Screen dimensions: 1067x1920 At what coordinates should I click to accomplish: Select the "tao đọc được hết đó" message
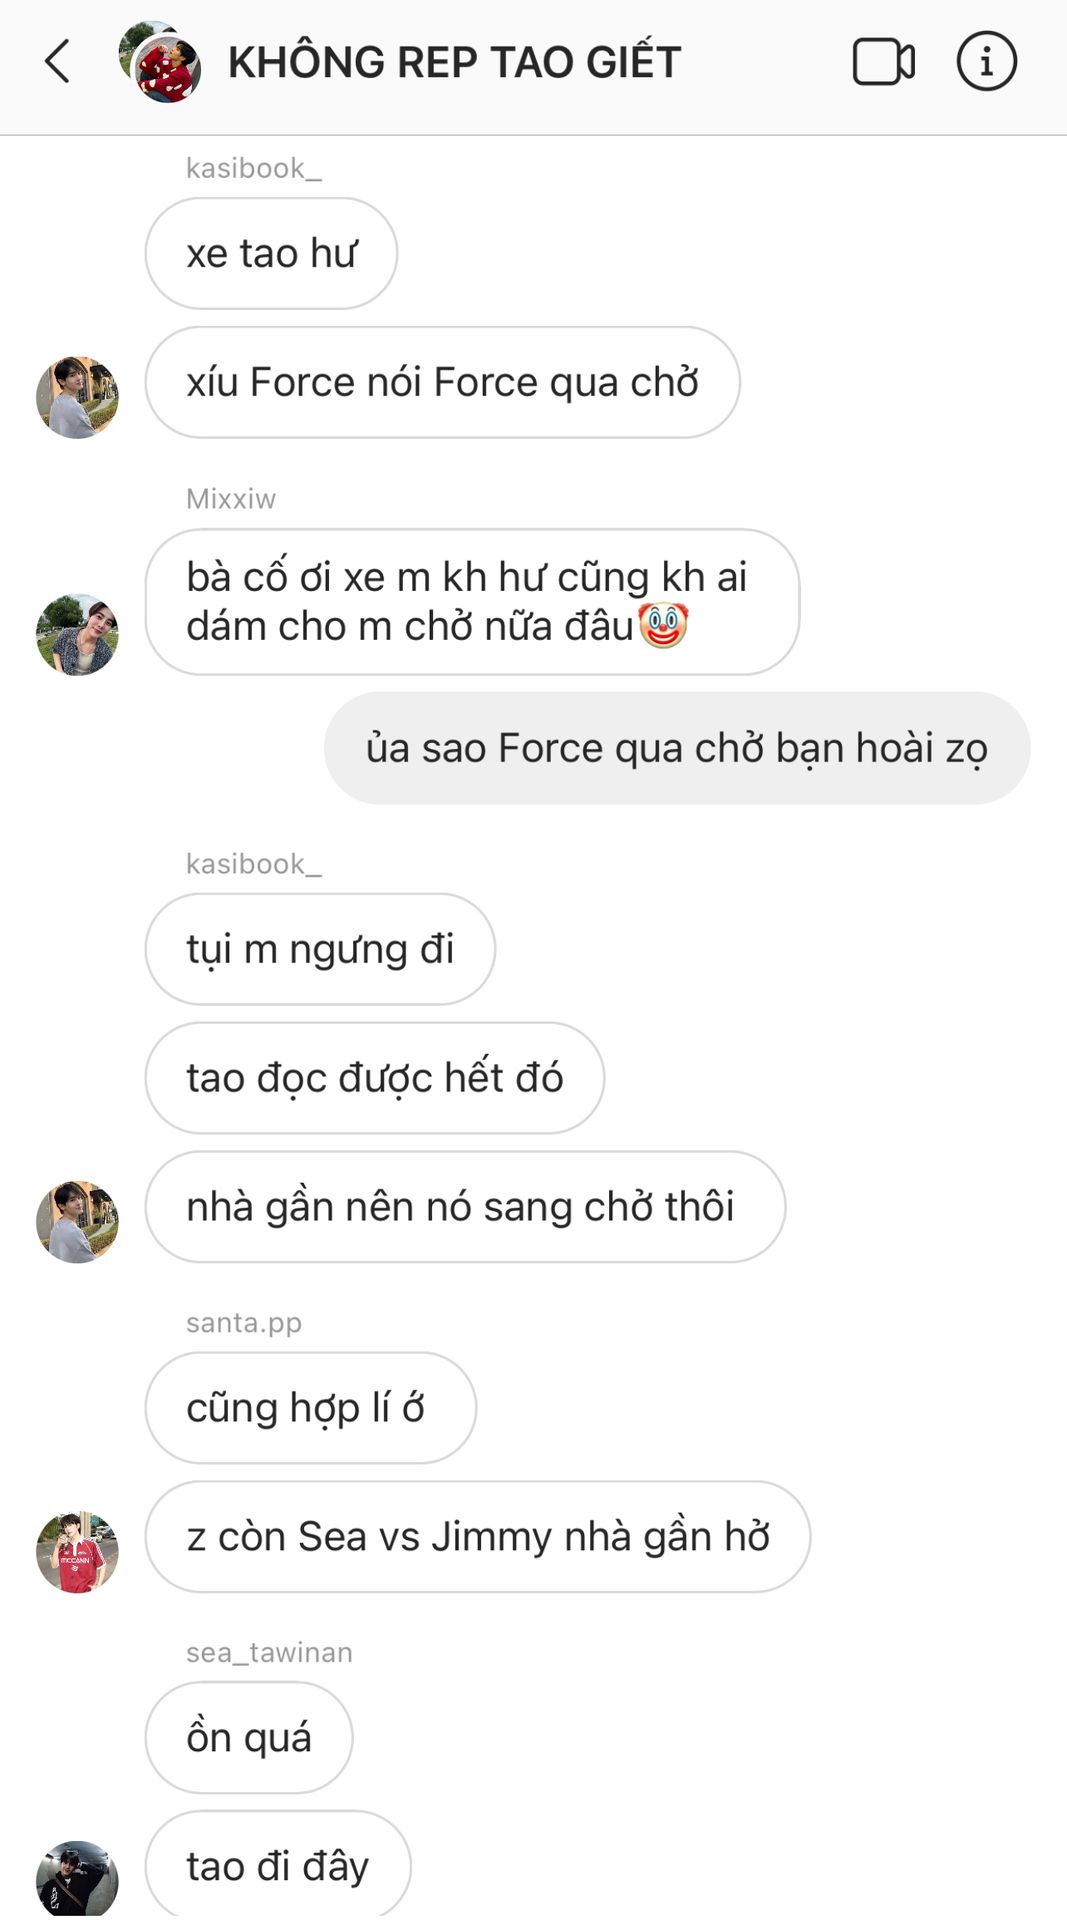click(375, 1078)
